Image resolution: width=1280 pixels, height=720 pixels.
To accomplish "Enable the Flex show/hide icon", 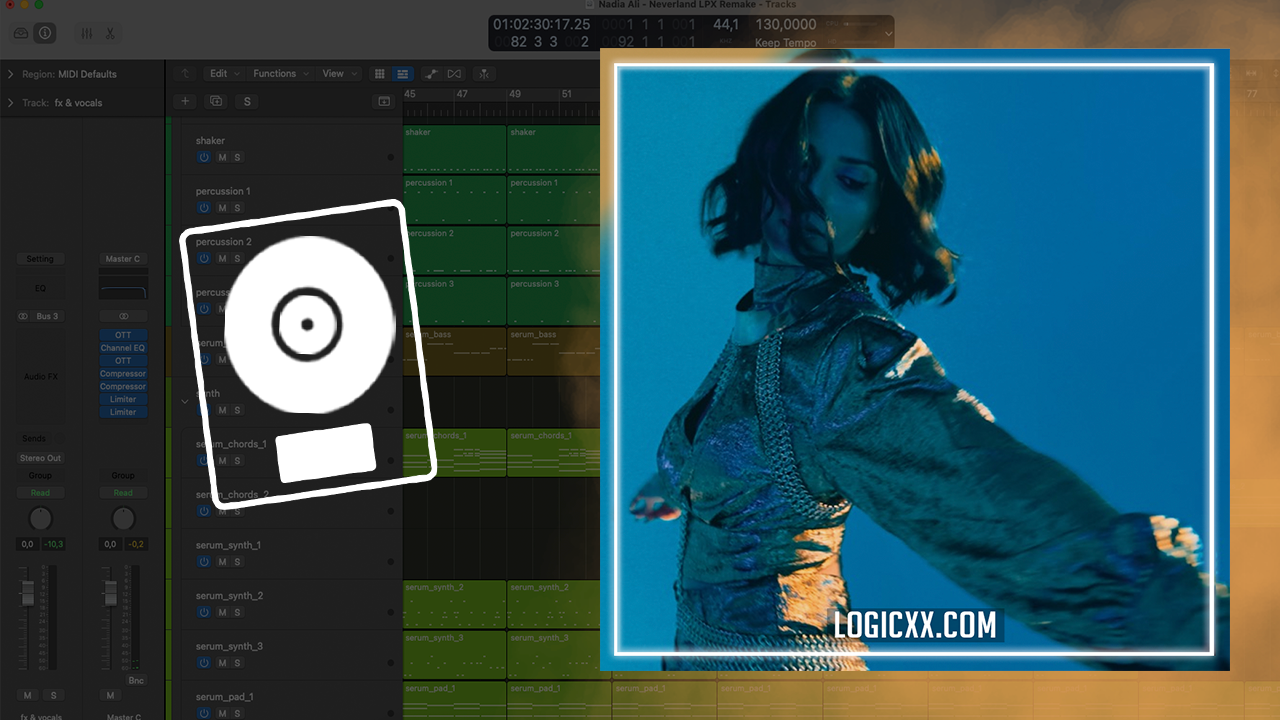I will pyautogui.click(x=455, y=73).
